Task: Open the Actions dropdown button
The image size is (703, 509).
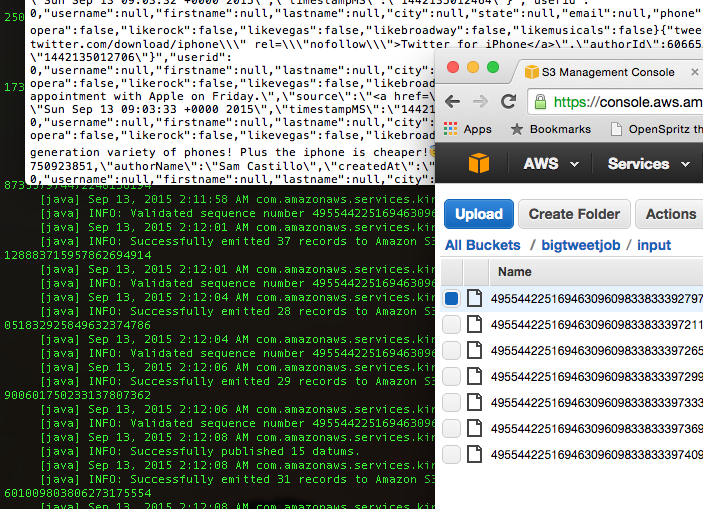Action: [x=669, y=214]
